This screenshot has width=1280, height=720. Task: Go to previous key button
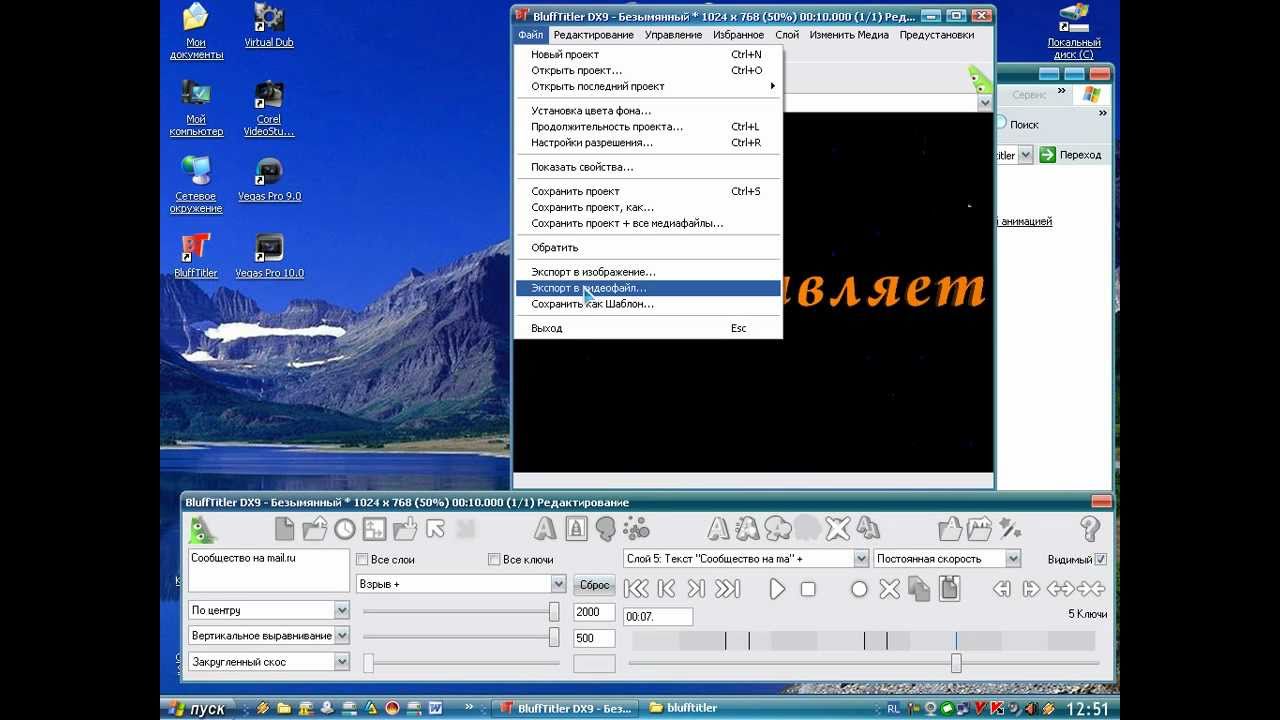pos(666,589)
